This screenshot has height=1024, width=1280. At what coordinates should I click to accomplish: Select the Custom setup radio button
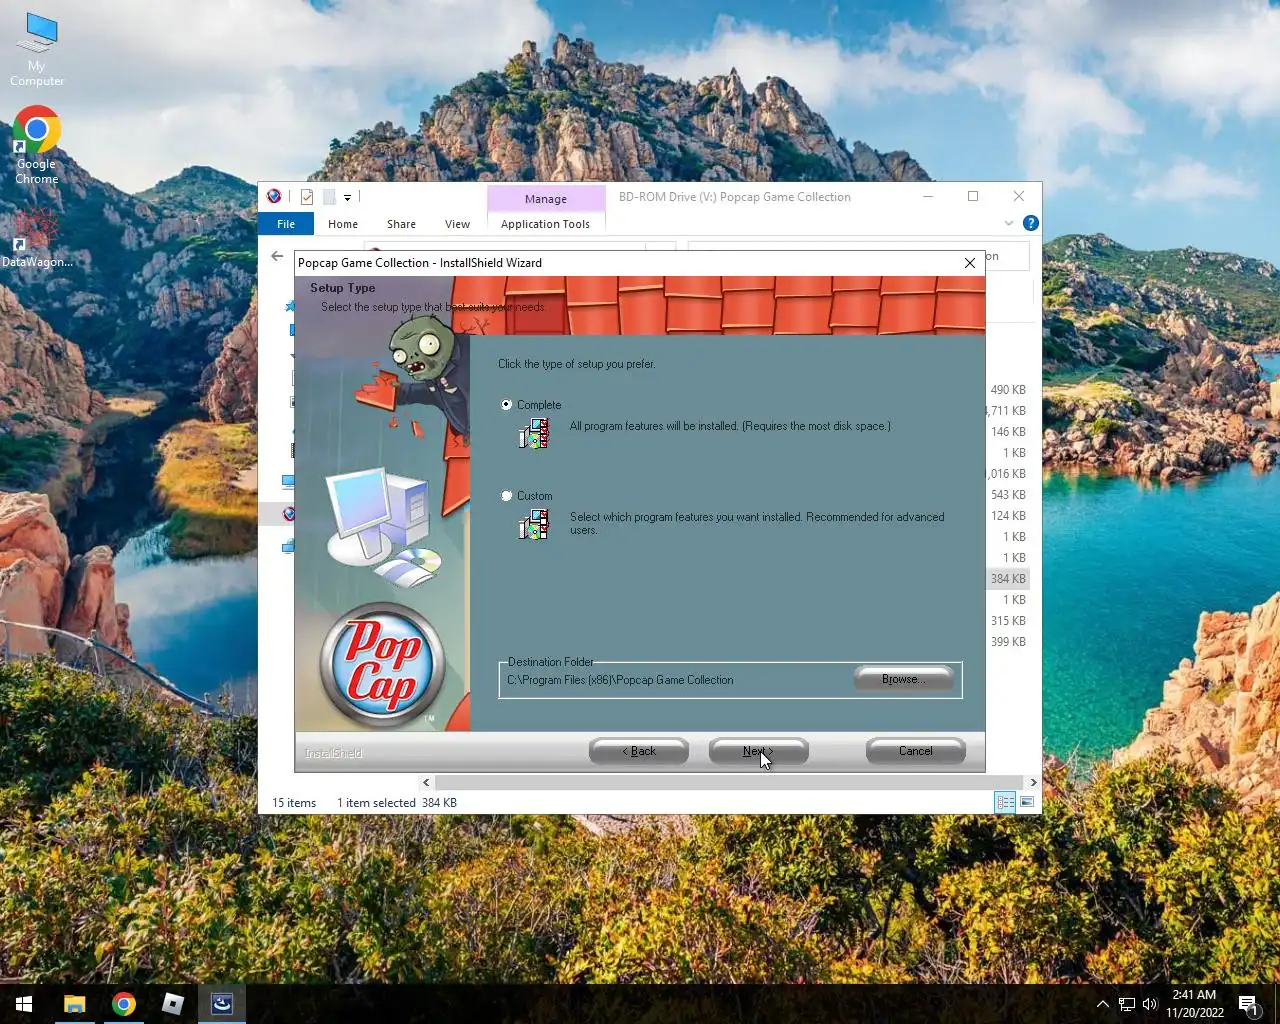(x=506, y=496)
